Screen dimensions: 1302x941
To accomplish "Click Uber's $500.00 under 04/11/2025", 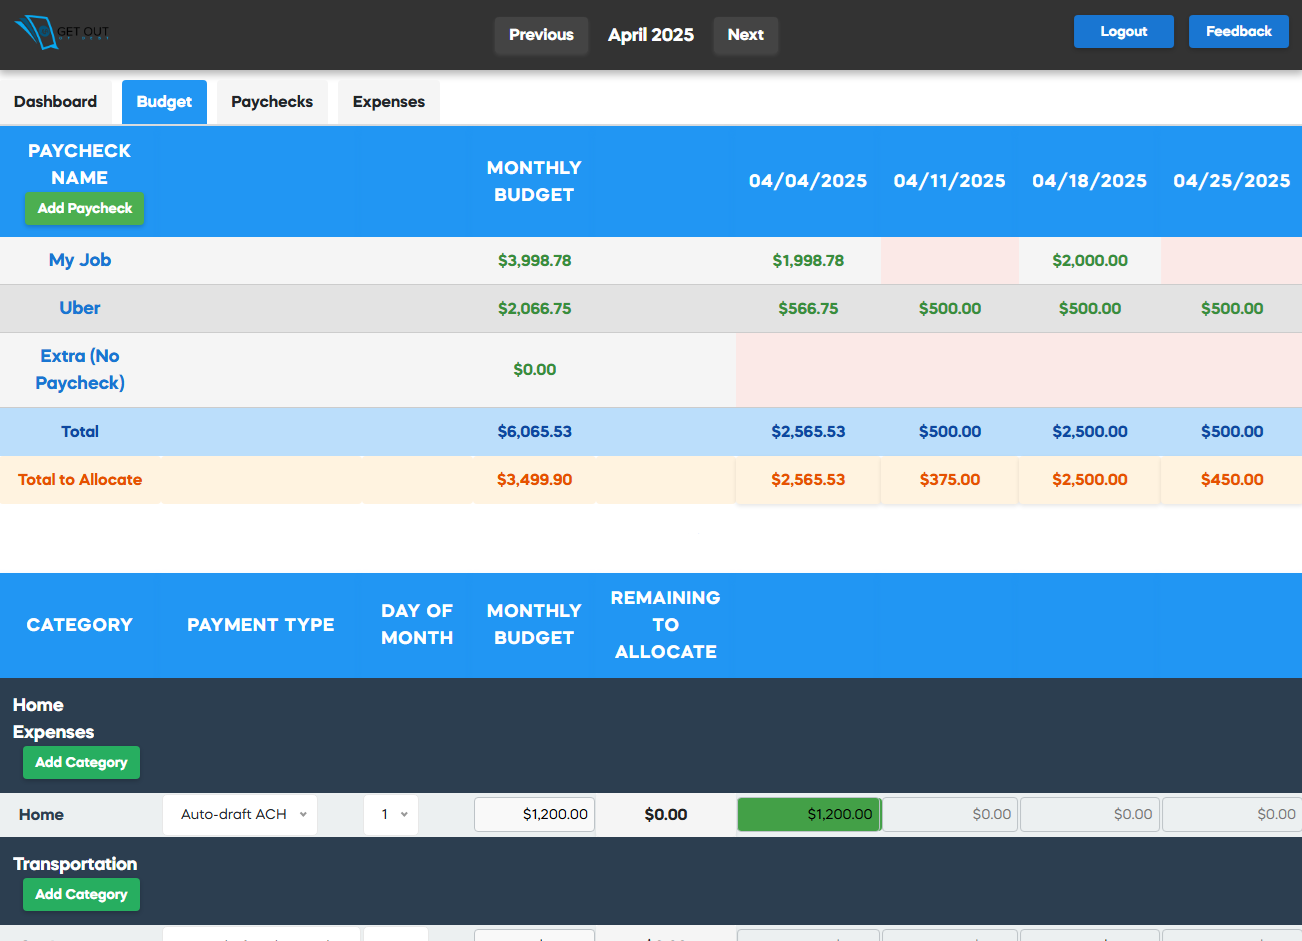I will tap(950, 309).
